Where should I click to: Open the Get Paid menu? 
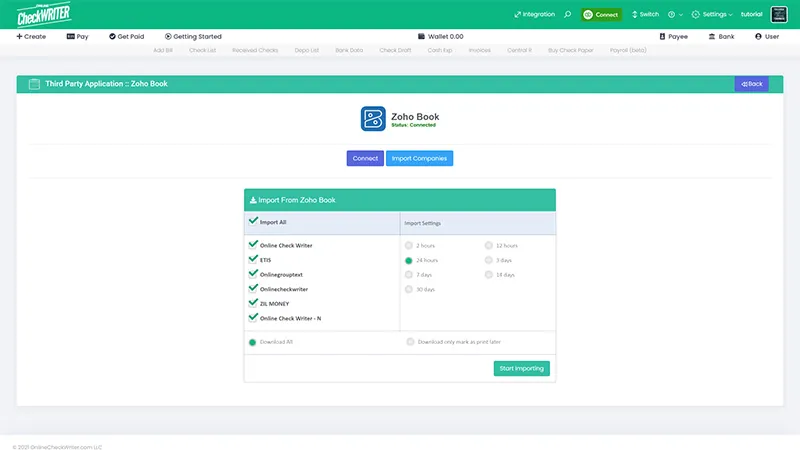(127, 36)
